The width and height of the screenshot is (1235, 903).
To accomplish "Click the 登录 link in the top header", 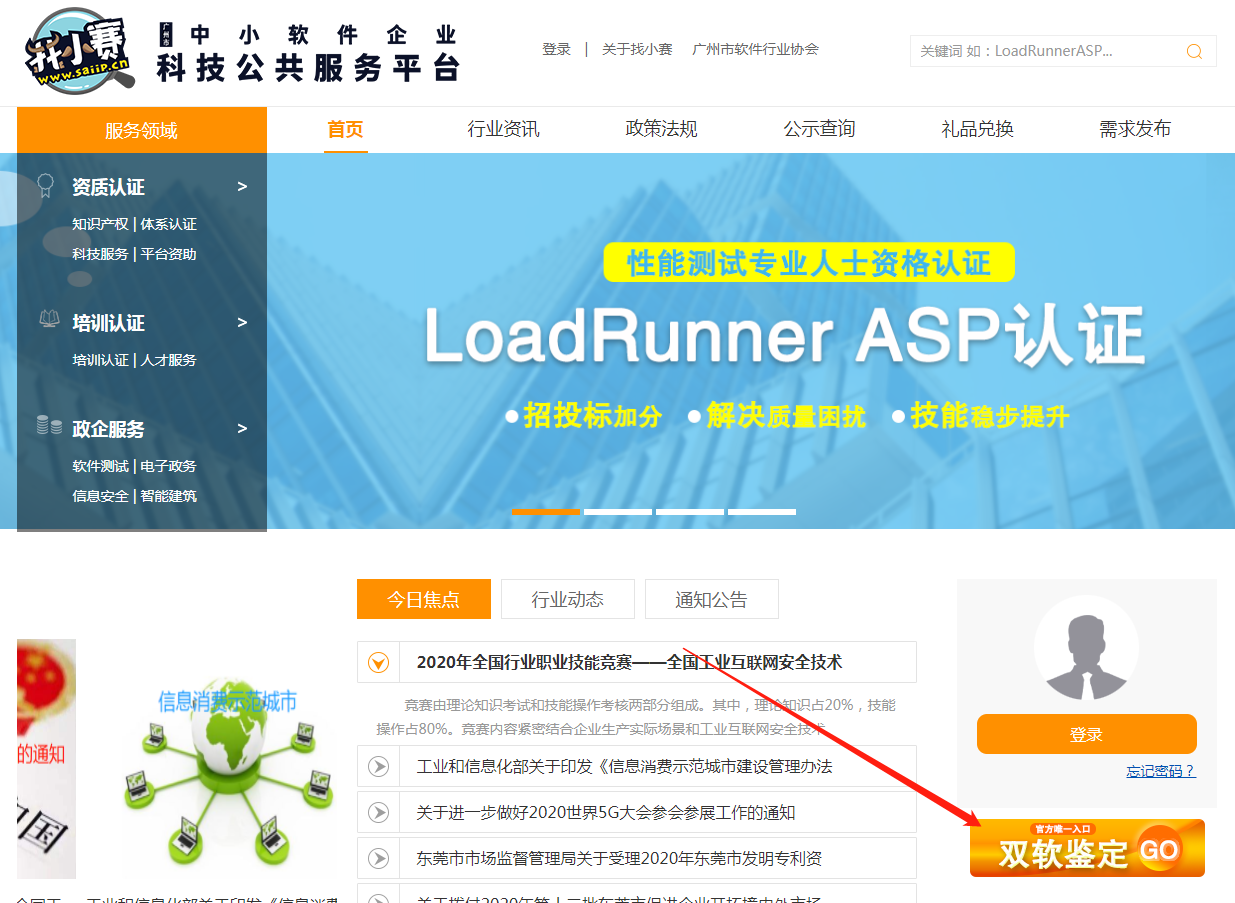I will (x=556, y=49).
